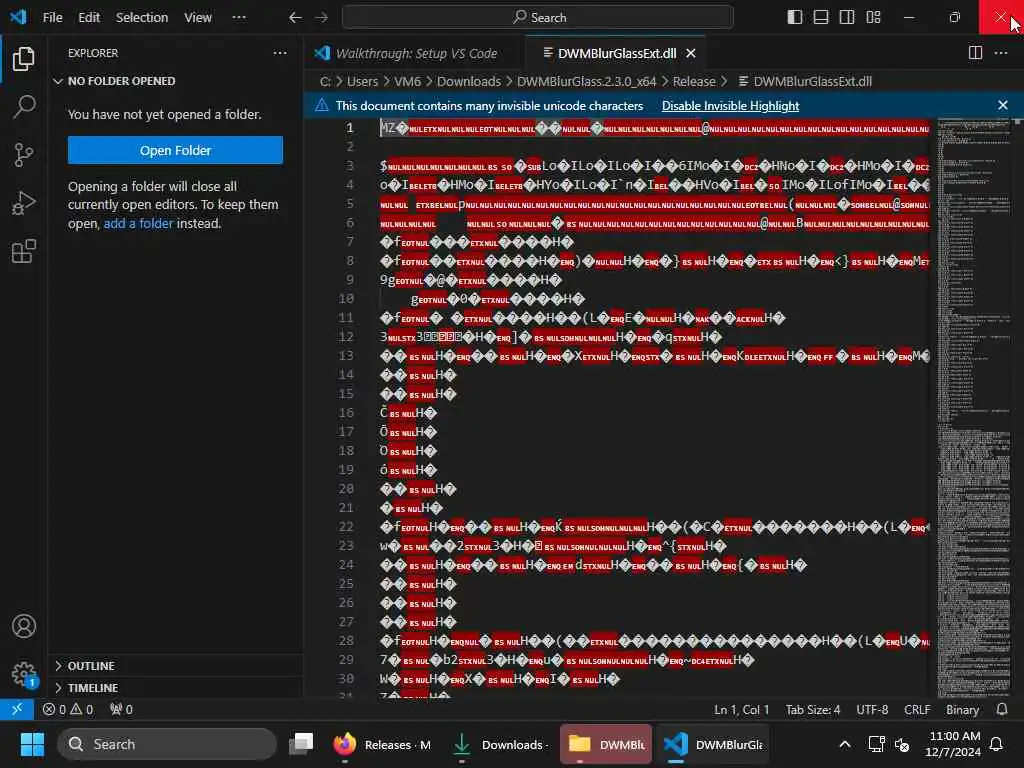Screen dimensions: 1024x768
Task: Switch to Downloads taskbar window
Action: click(500, 744)
